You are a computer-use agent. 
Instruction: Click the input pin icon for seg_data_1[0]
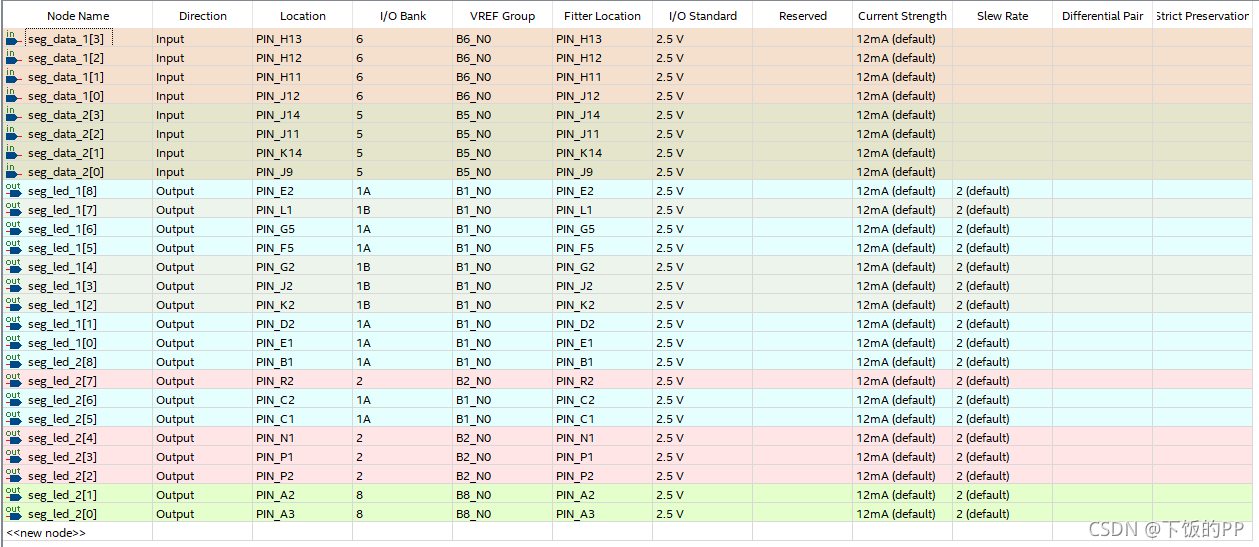[x=13, y=95]
